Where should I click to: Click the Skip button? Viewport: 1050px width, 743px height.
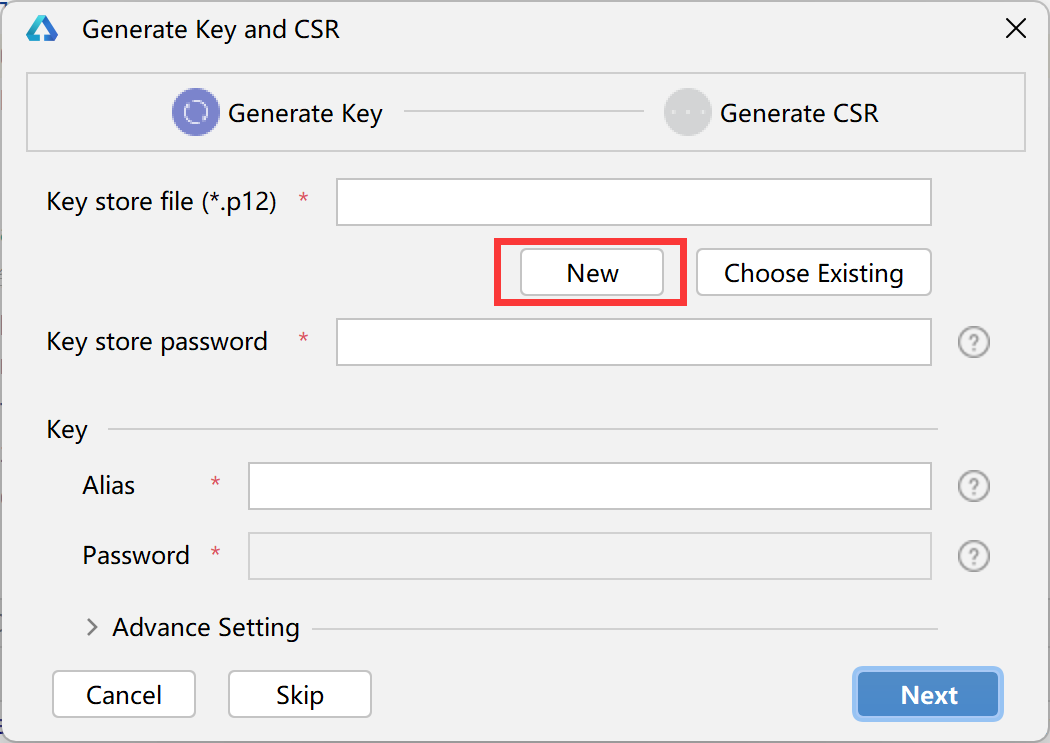(x=300, y=694)
